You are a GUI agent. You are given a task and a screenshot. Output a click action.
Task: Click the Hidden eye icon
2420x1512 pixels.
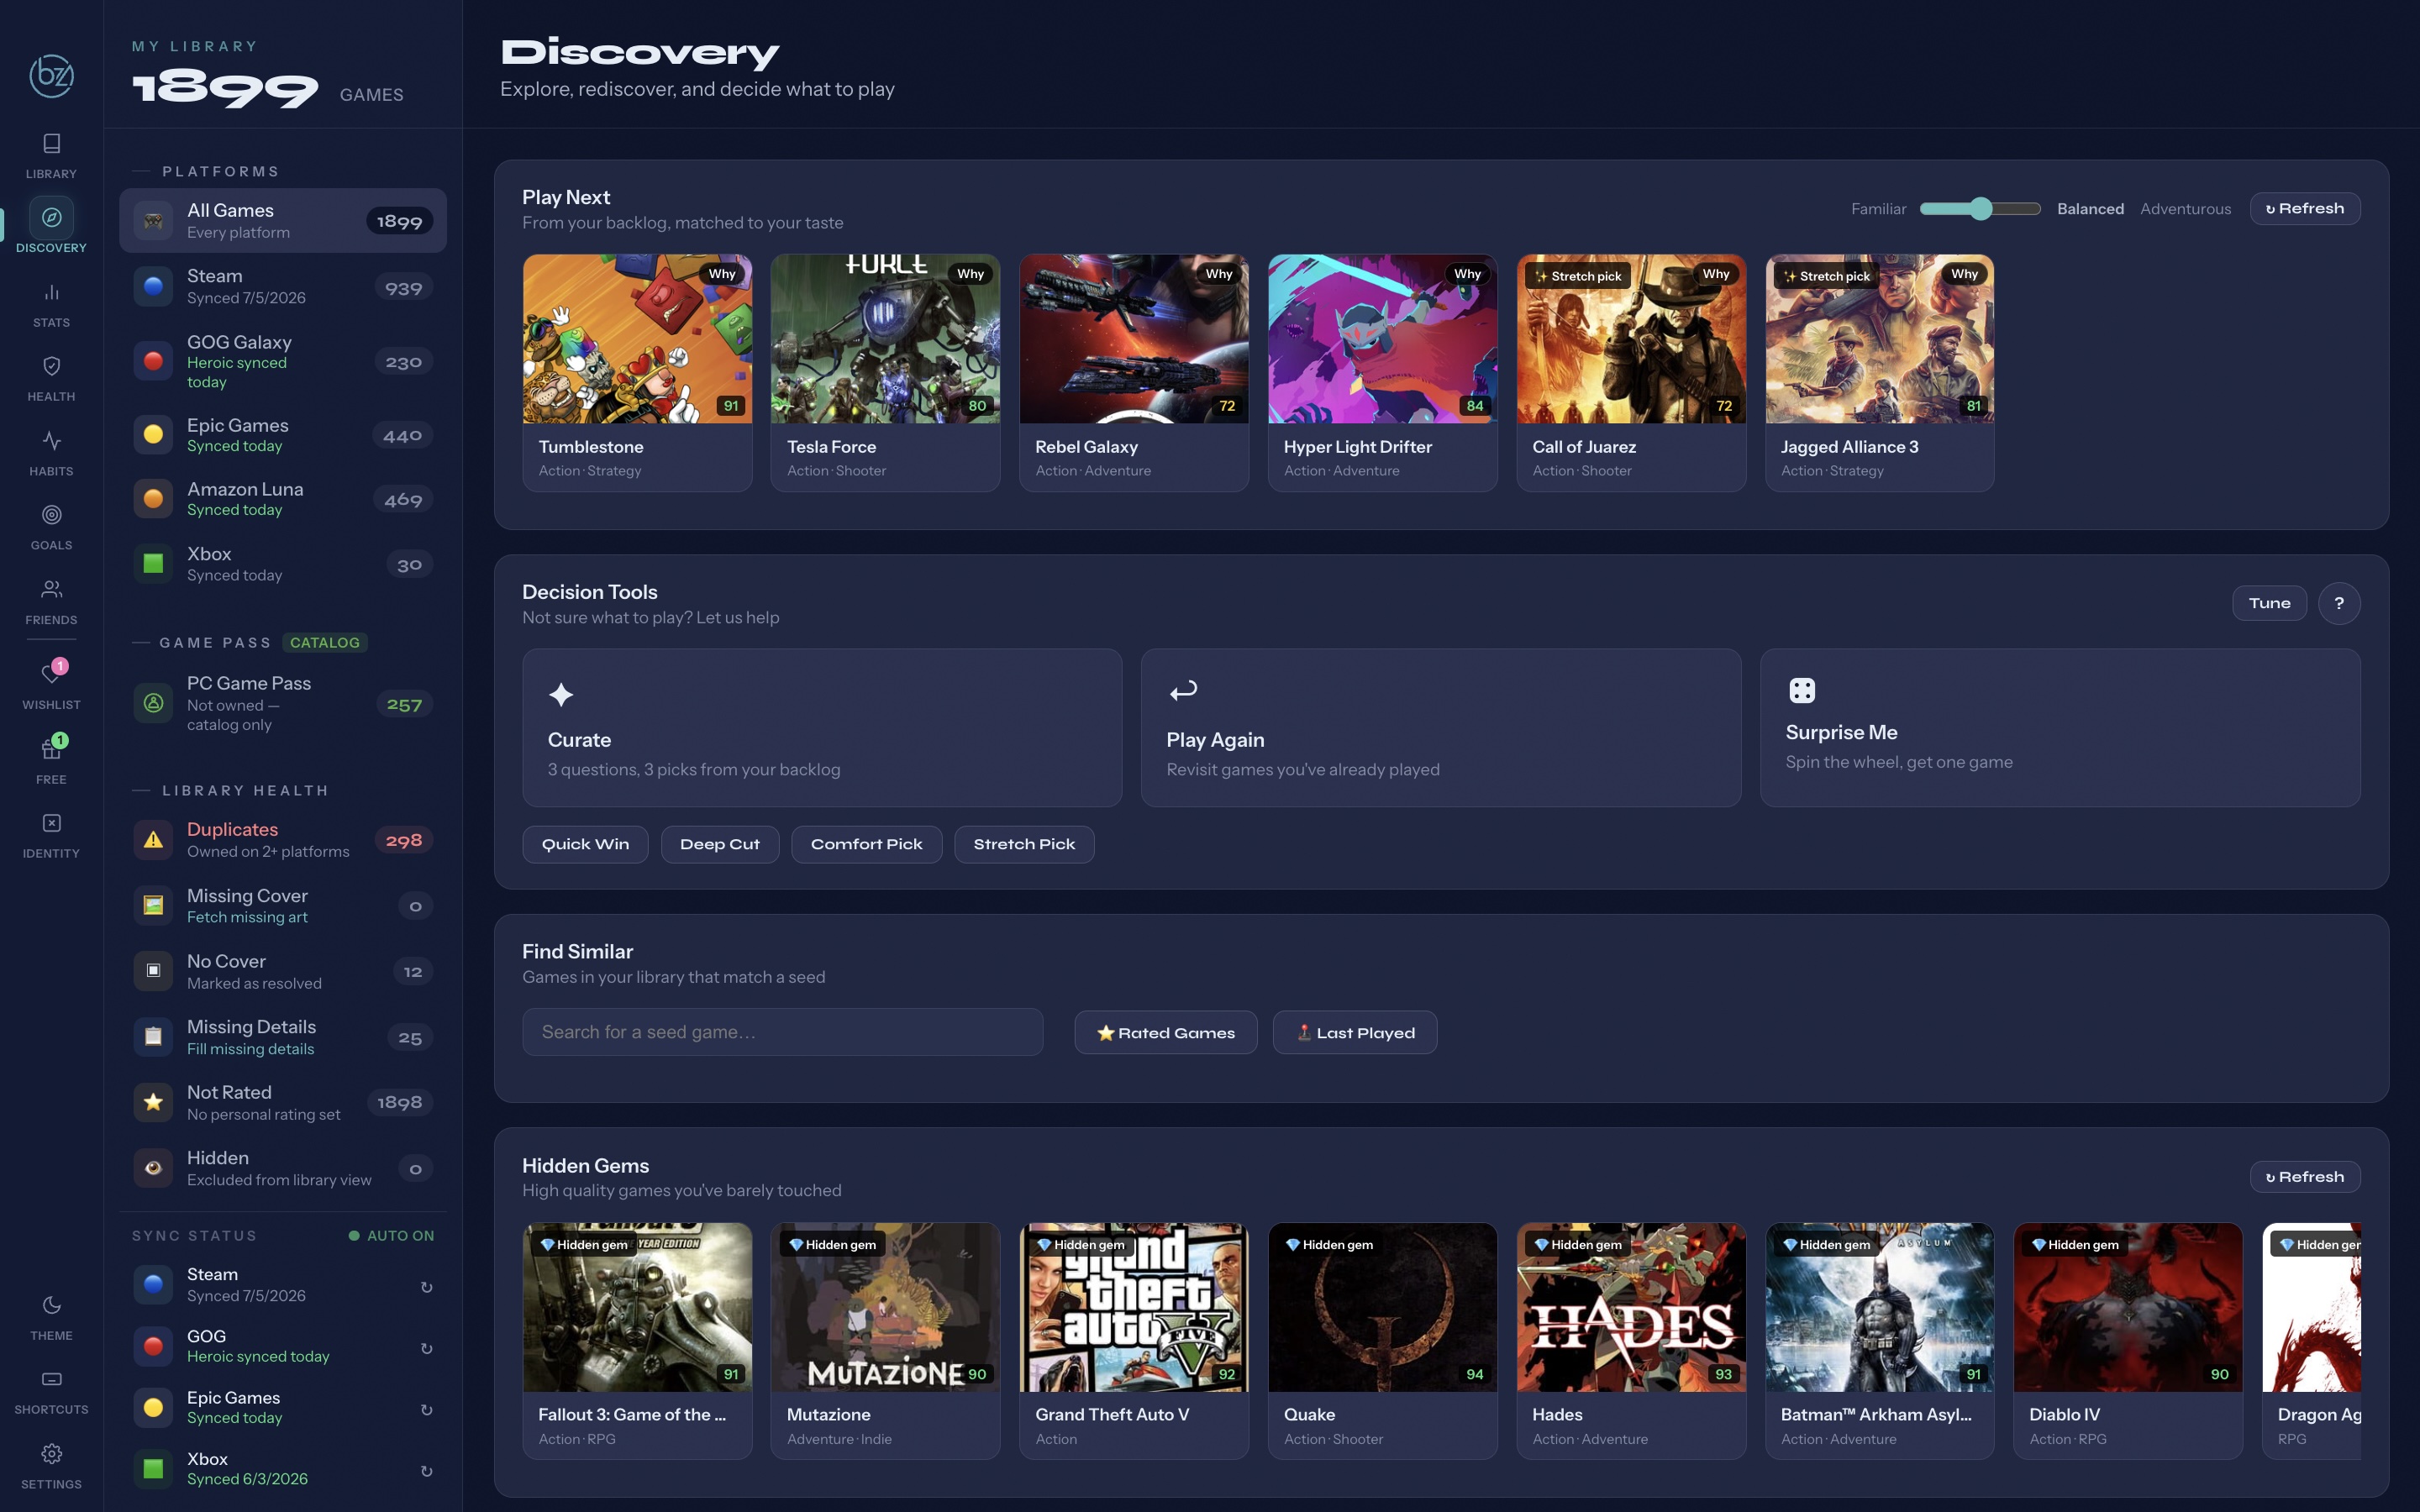[x=153, y=1168]
